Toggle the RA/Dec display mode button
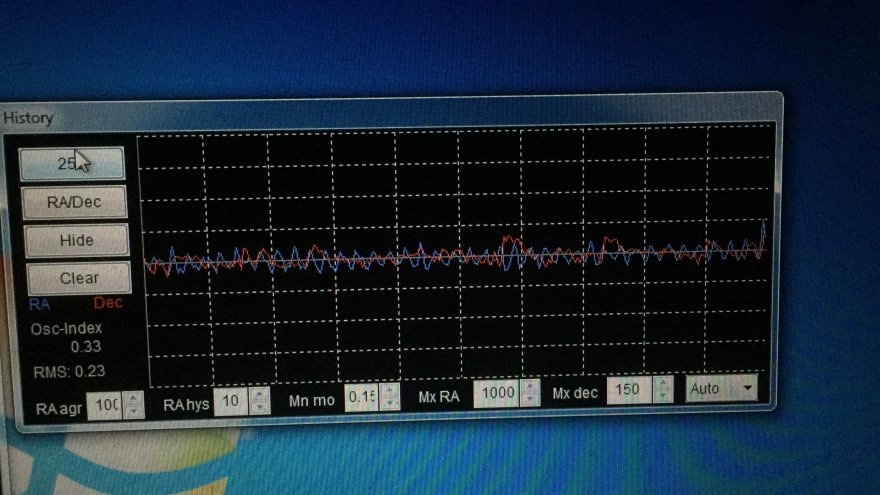 (74, 202)
